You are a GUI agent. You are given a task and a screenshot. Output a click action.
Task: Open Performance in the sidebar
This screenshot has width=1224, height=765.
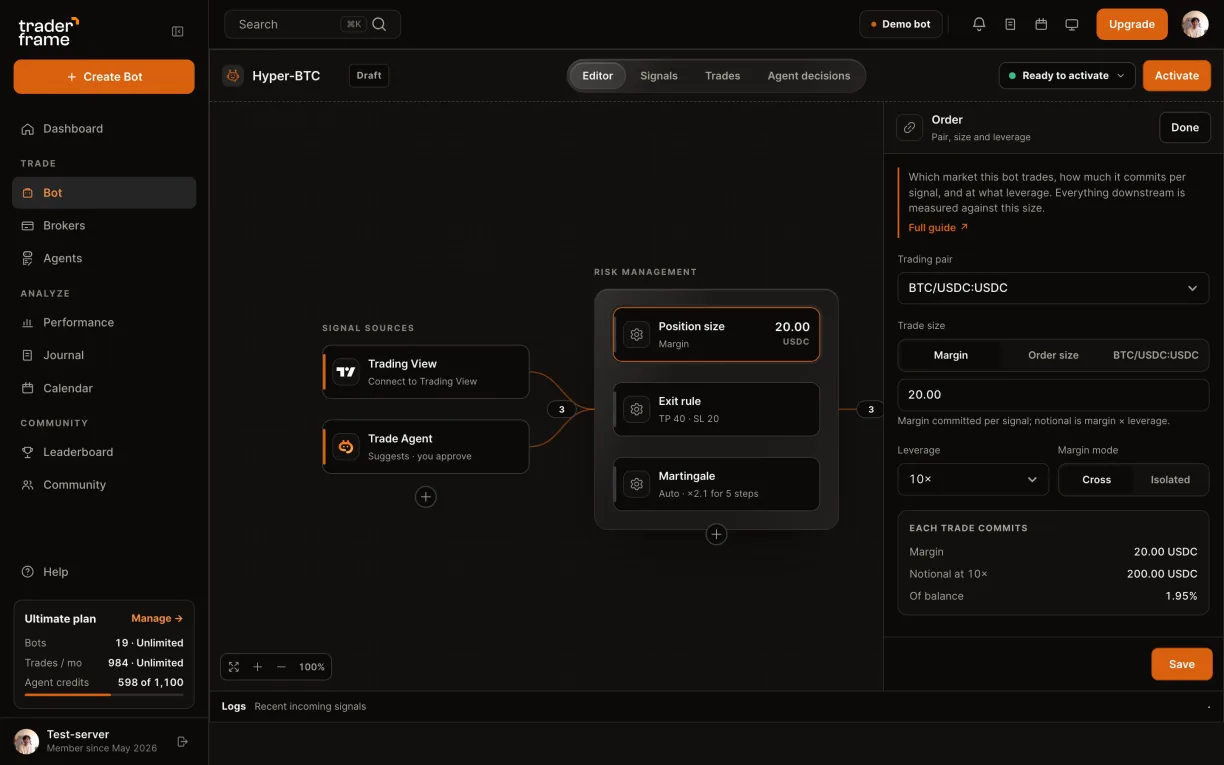coord(104,322)
